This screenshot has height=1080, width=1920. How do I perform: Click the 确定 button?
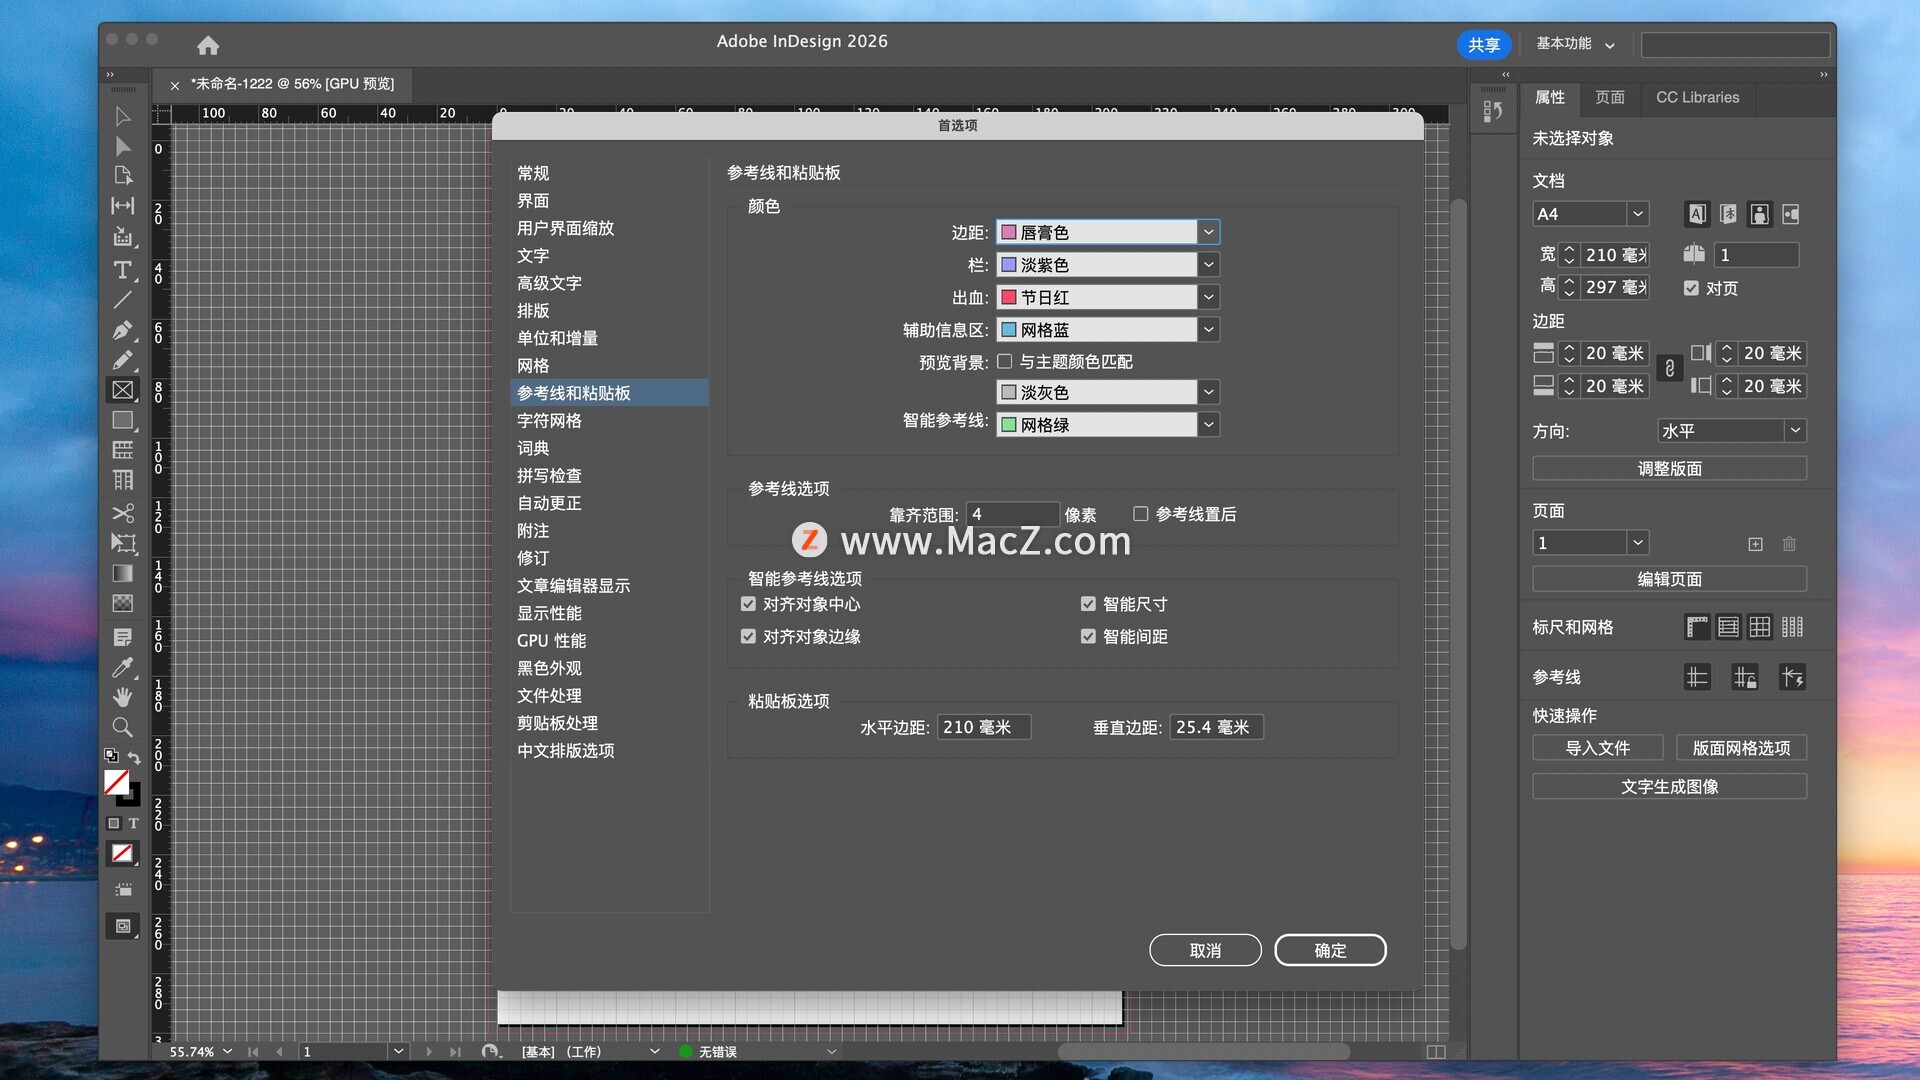[1329, 950]
